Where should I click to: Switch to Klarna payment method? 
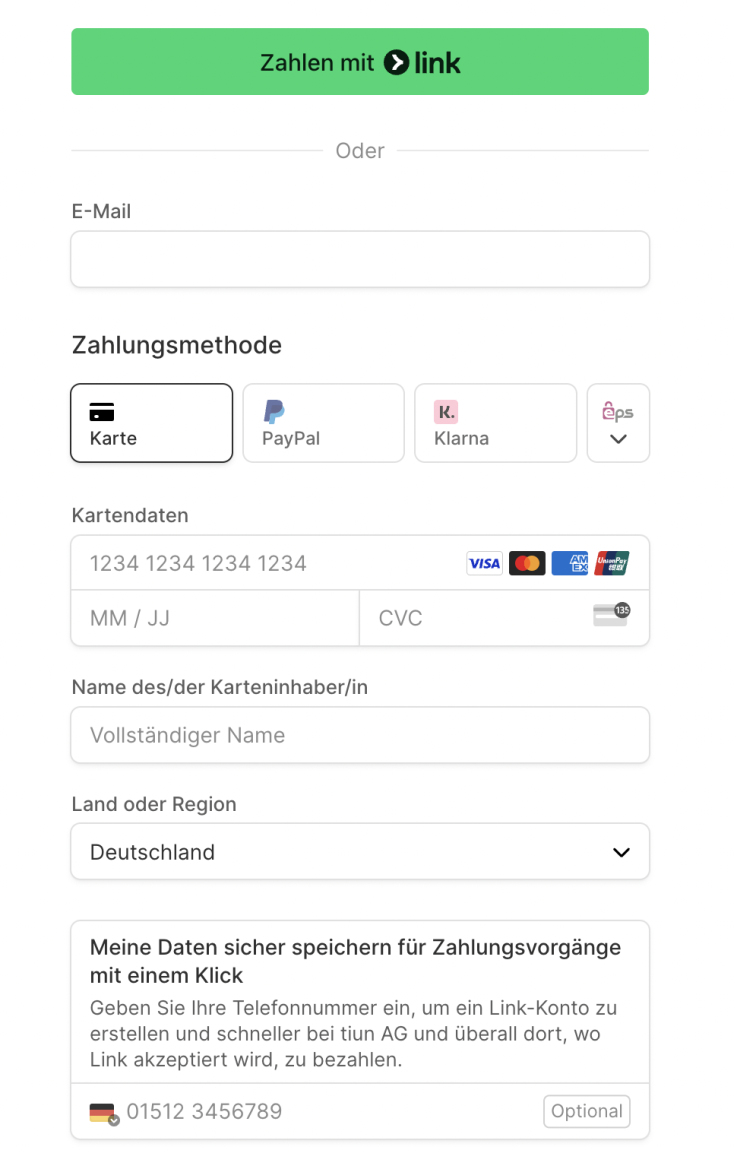point(495,423)
